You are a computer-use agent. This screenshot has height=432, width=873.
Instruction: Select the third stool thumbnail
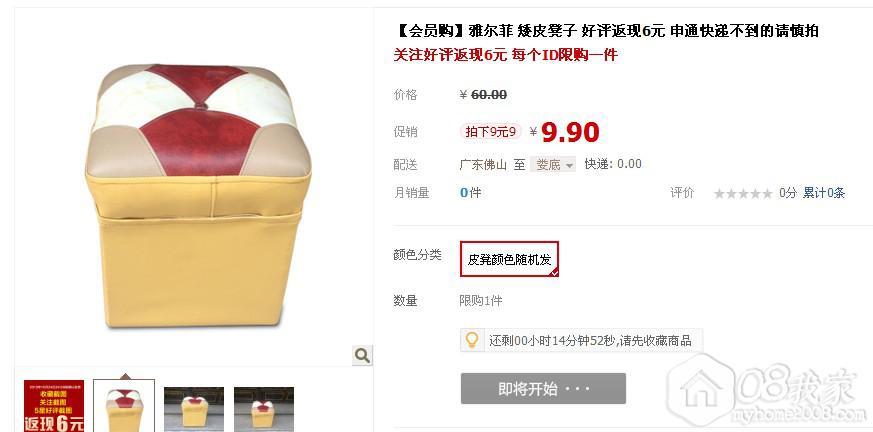click(x=194, y=409)
